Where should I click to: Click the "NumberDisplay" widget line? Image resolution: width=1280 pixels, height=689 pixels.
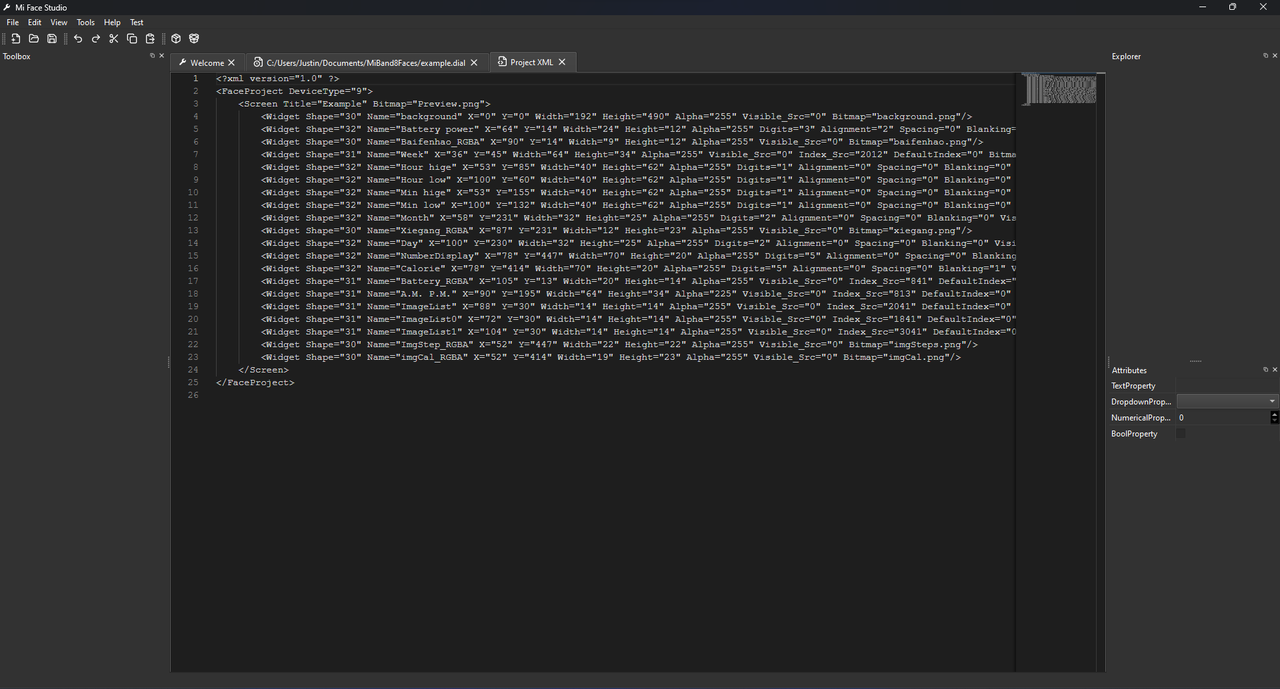(x=638, y=256)
